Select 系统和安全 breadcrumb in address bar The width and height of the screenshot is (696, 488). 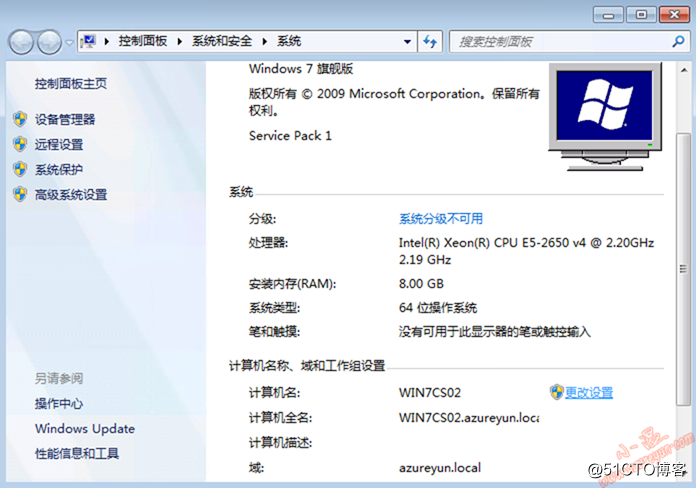(x=222, y=41)
